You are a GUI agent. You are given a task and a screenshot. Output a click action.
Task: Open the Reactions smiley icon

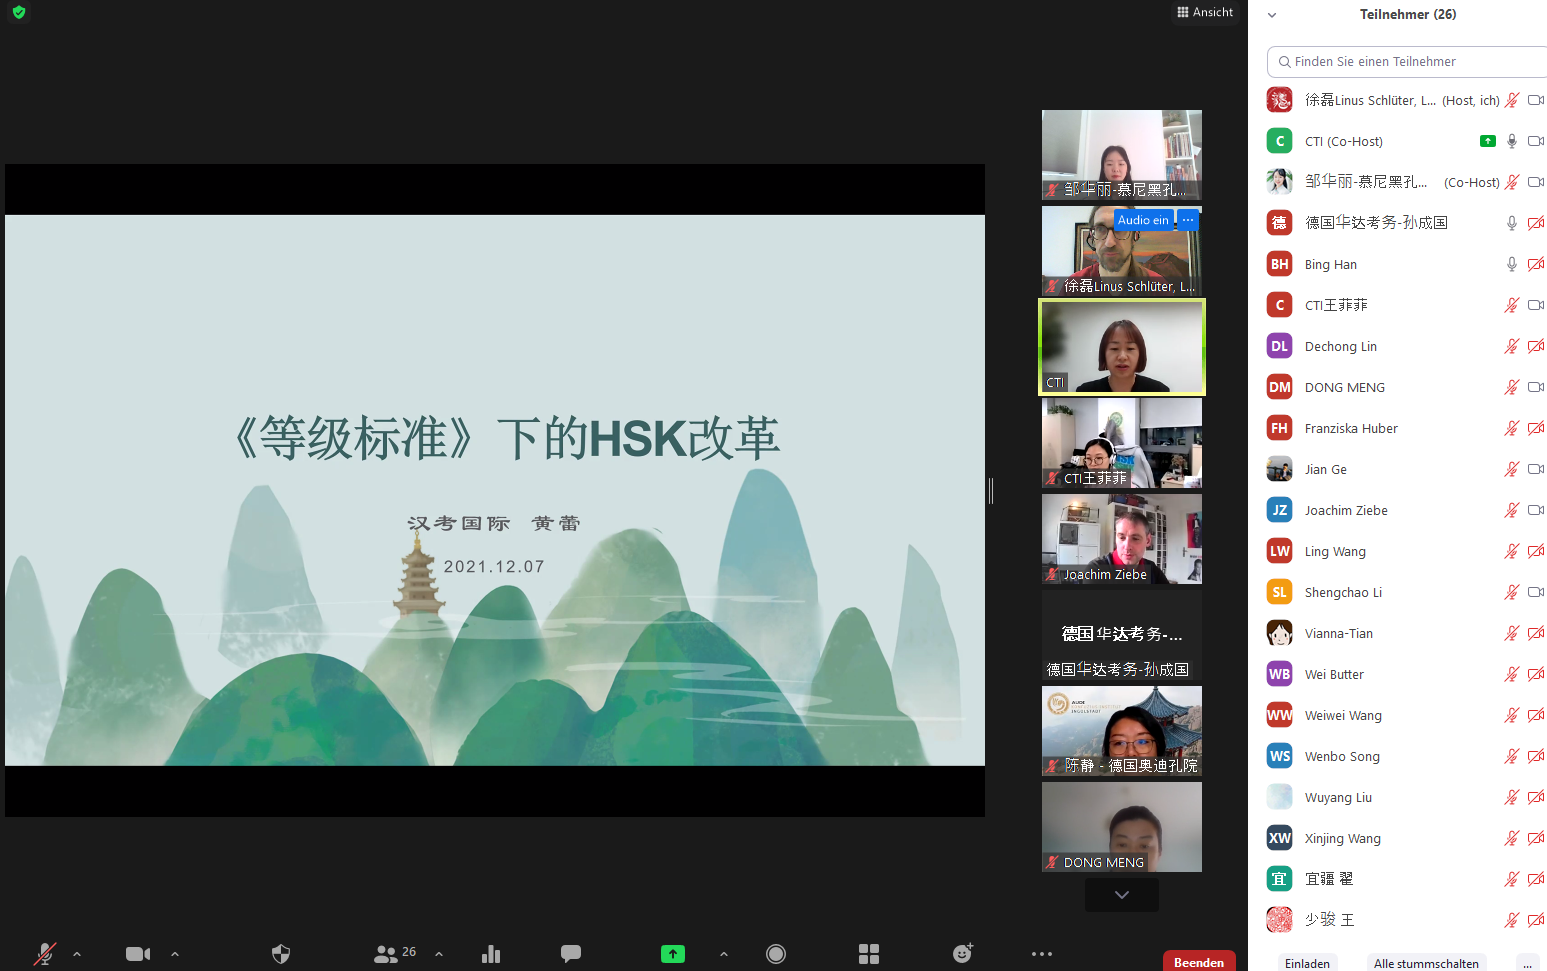(x=963, y=953)
